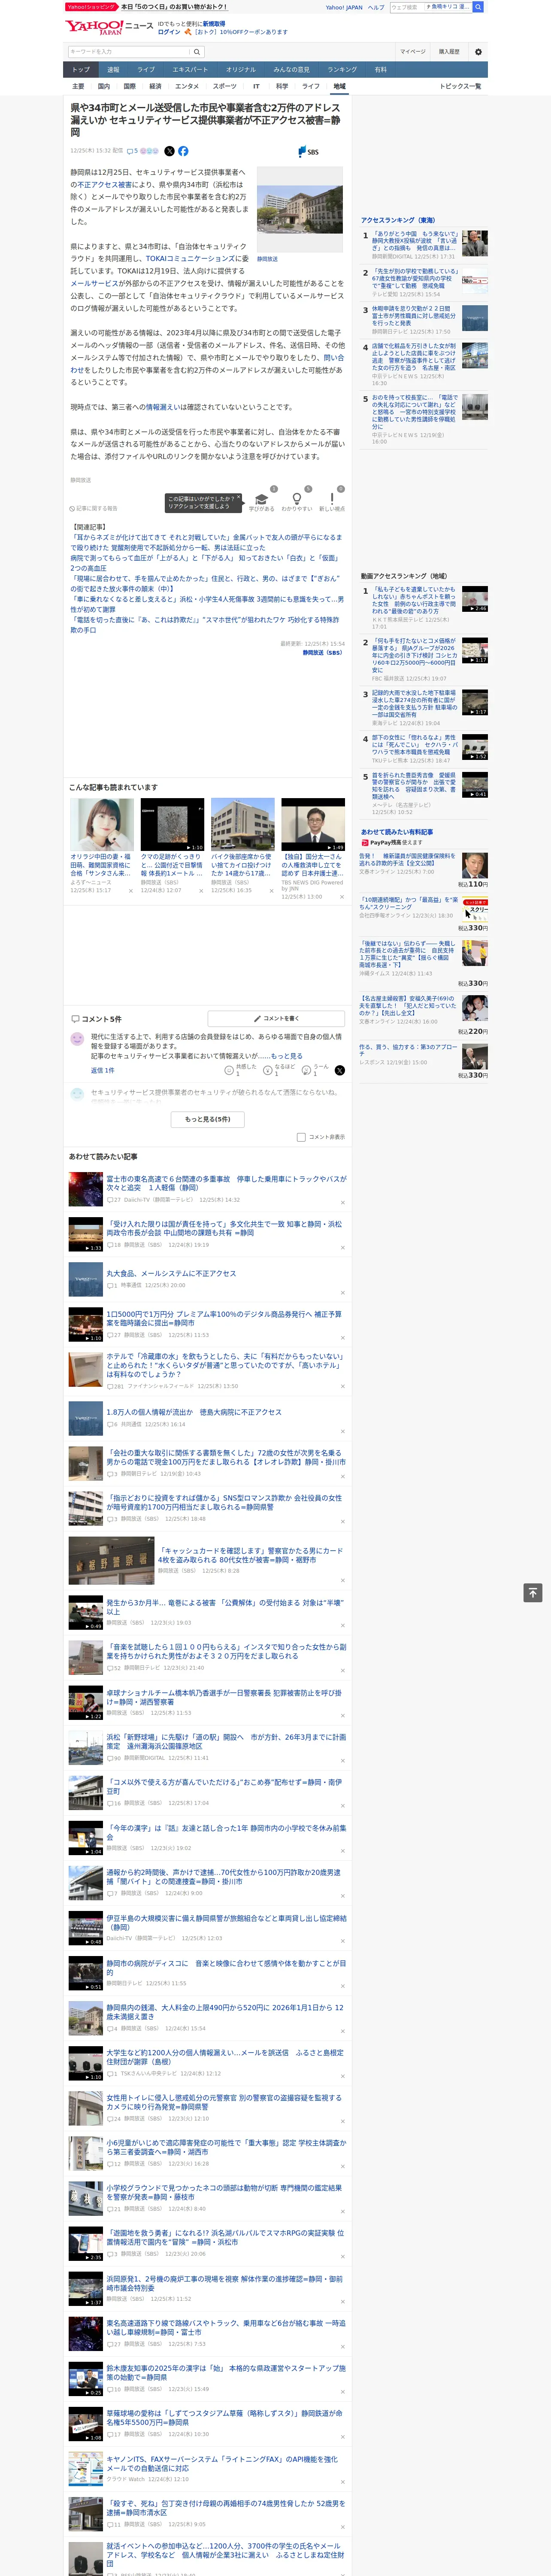Open トピックス一覧 link
Image resolution: width=551 pixels, height=2576 pixels.
[460, 86]
